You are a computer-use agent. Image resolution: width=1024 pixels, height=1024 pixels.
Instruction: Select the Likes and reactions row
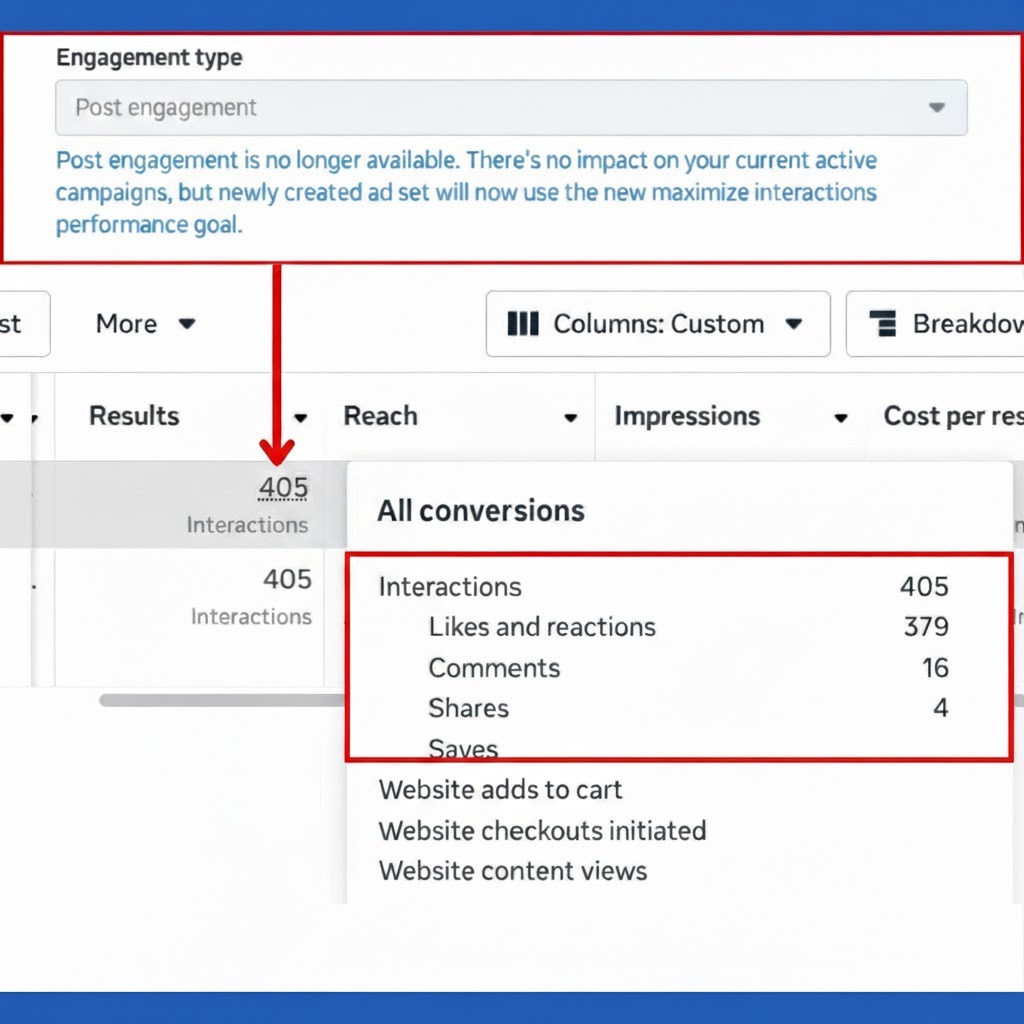[688, 627]
